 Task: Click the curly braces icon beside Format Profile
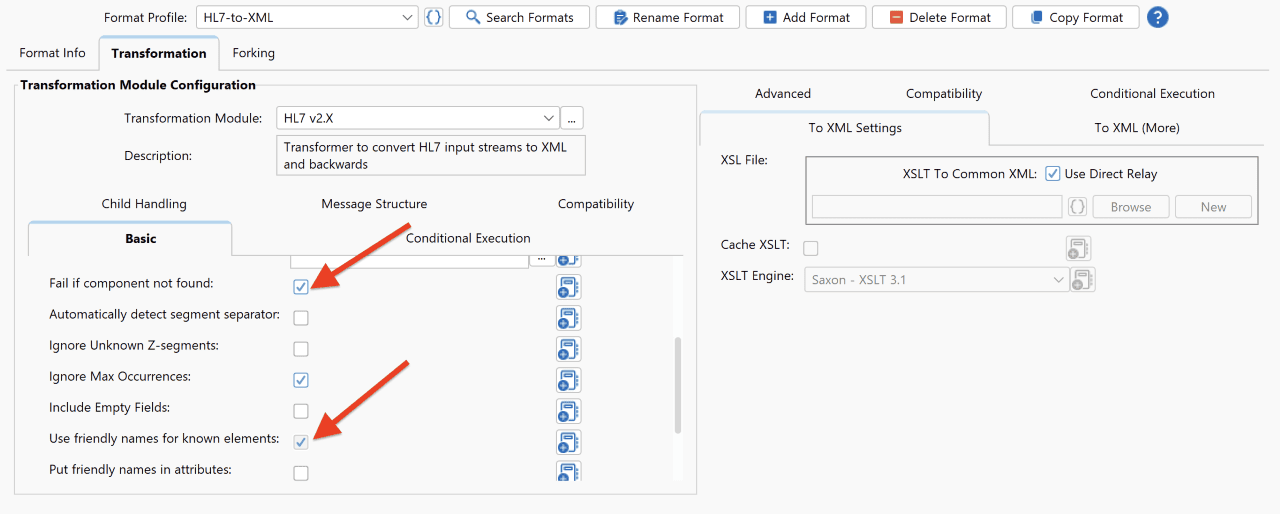433,17
